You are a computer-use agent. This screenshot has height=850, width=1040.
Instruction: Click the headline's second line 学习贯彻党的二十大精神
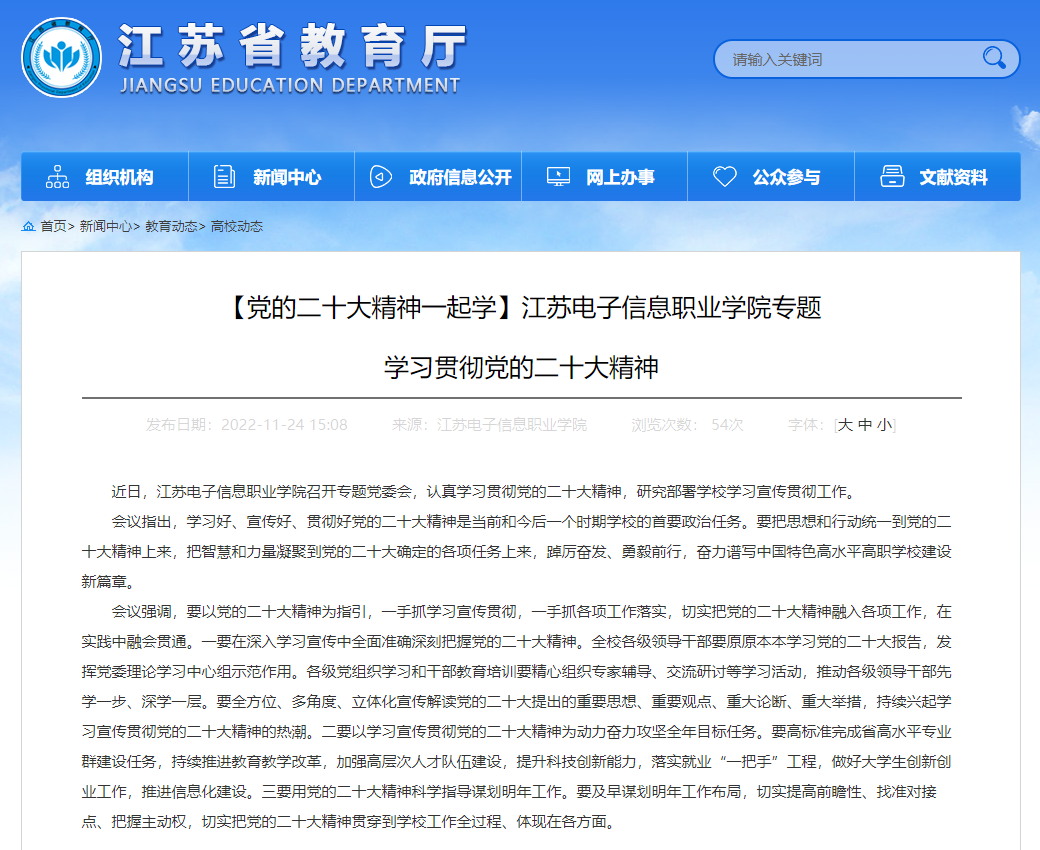[x=521, y=367]
